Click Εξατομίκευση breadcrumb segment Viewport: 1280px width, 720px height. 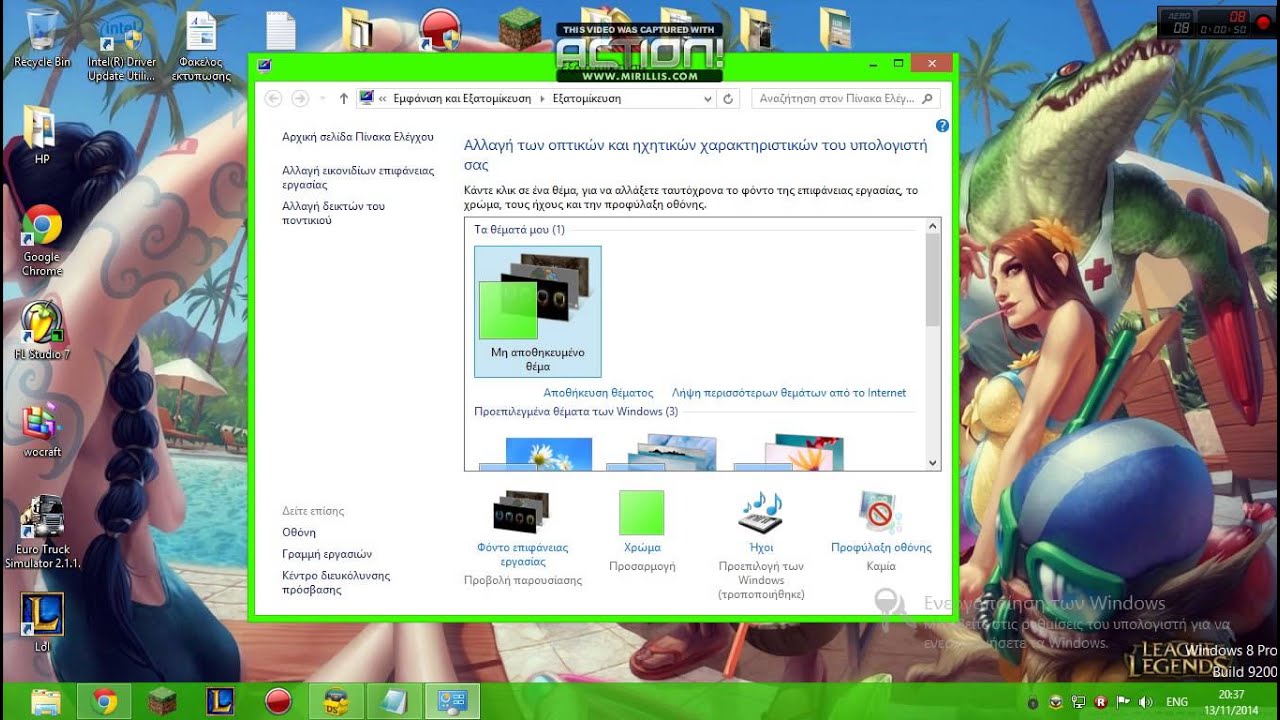click(587, 99)
